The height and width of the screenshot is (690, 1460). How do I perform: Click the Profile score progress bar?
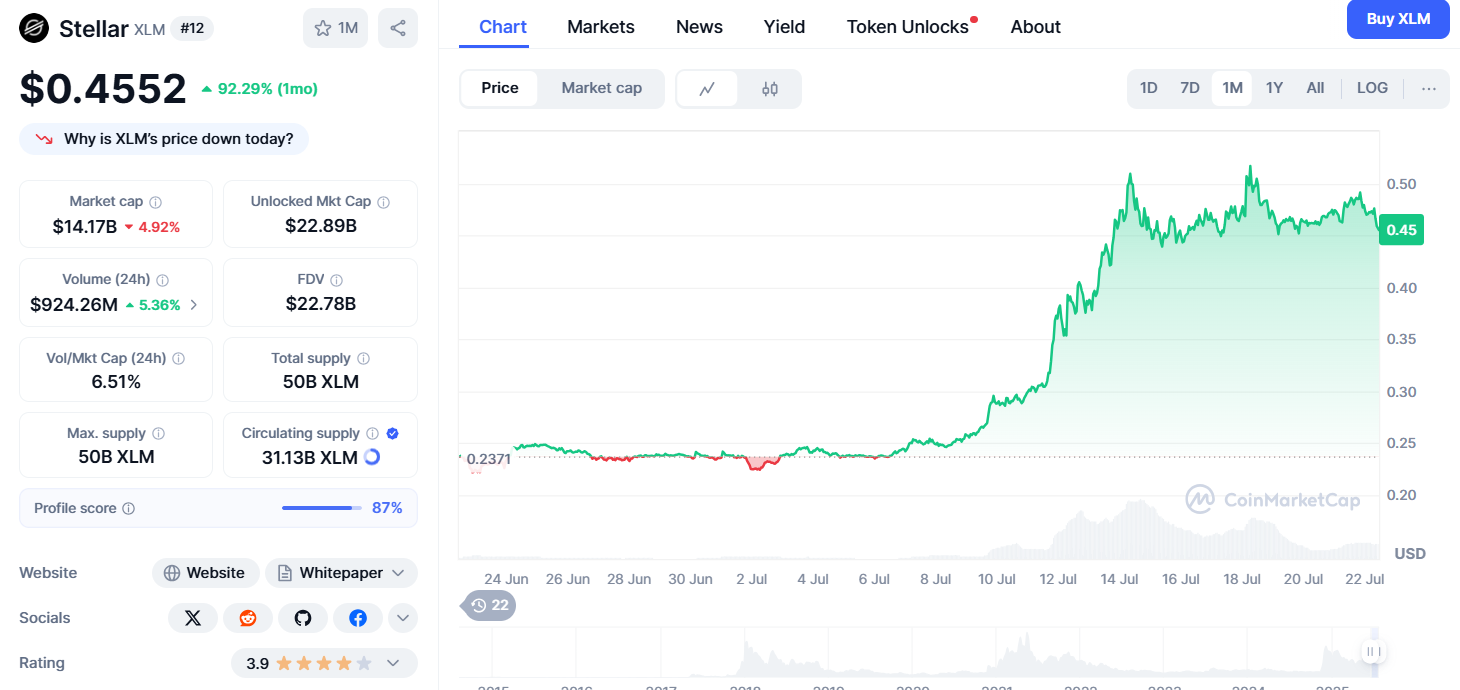322,508
